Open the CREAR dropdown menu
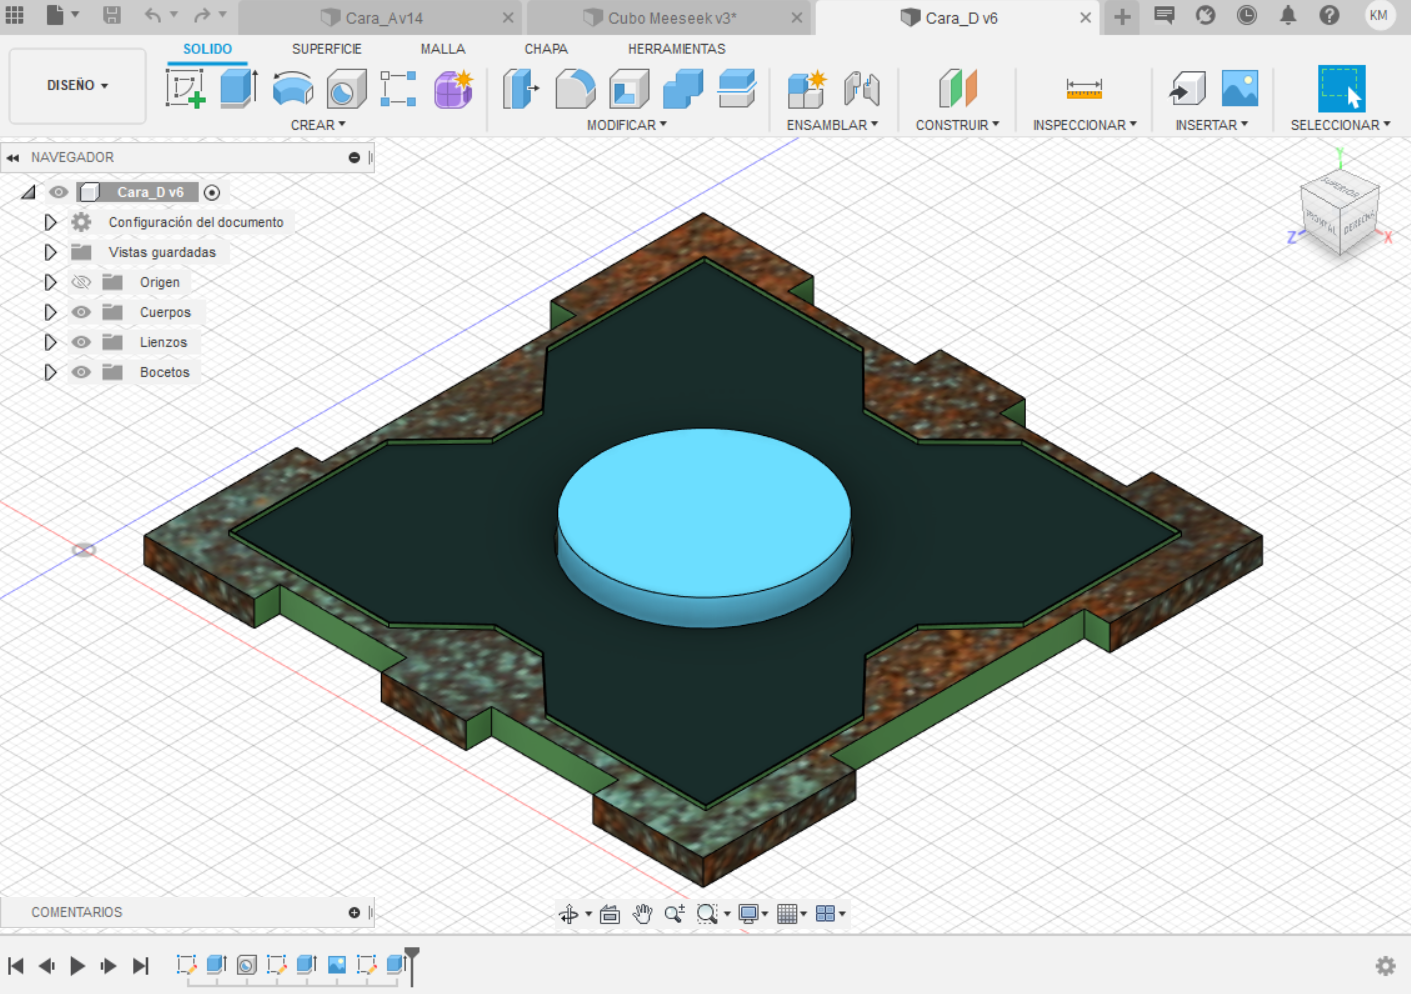The width and height of the screenshot is (1411, 994). 318,125
